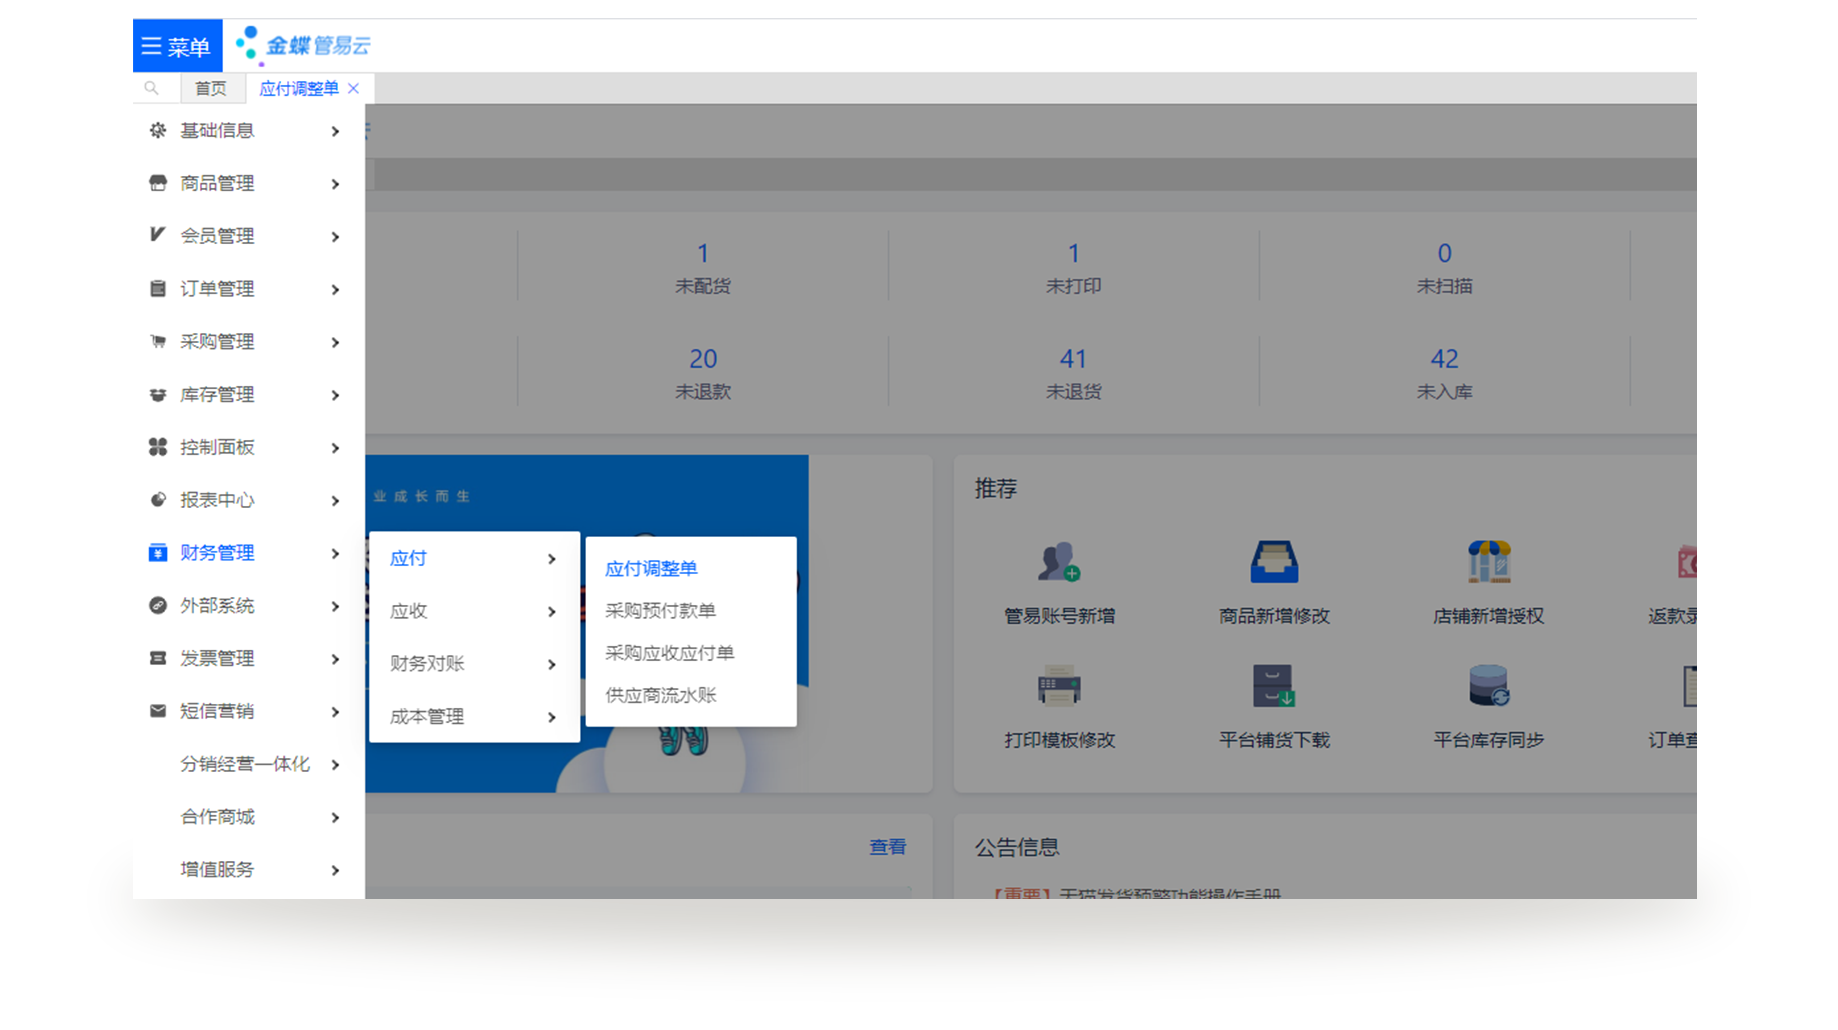The image size is (1838, 1030).
Task: Open the 合作商城 menu item
Action: click(248, 817)
